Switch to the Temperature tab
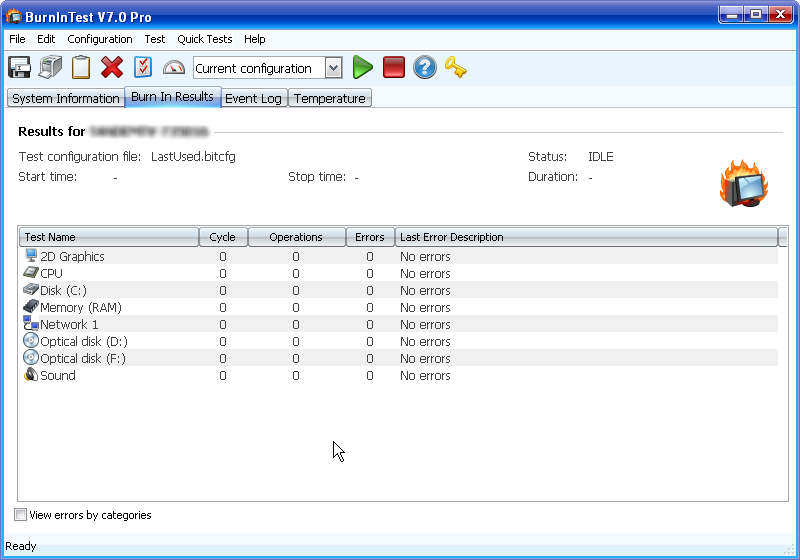The image size is (800, 560). coord(330,98)
